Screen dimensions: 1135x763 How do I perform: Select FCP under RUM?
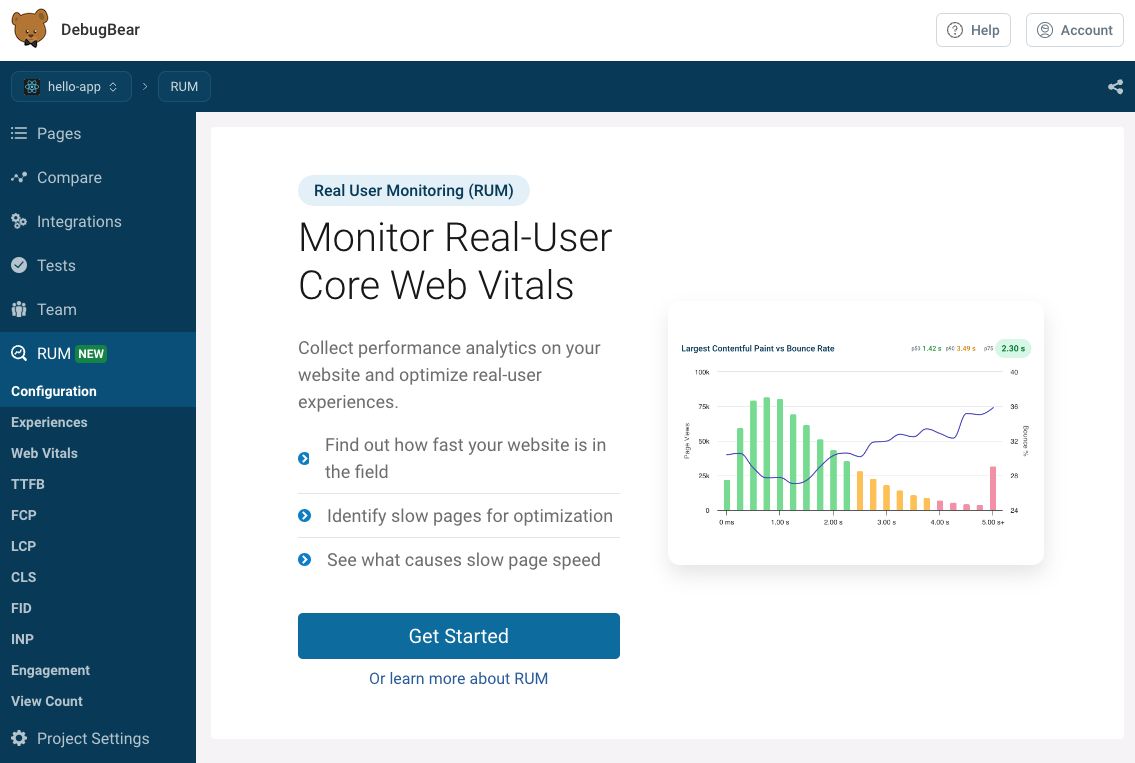point(98,515)
